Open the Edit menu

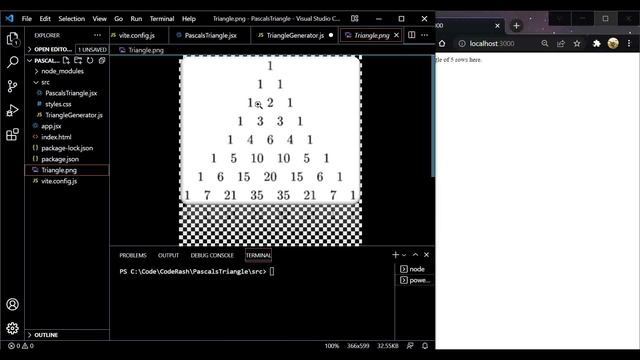click(45, 18)
